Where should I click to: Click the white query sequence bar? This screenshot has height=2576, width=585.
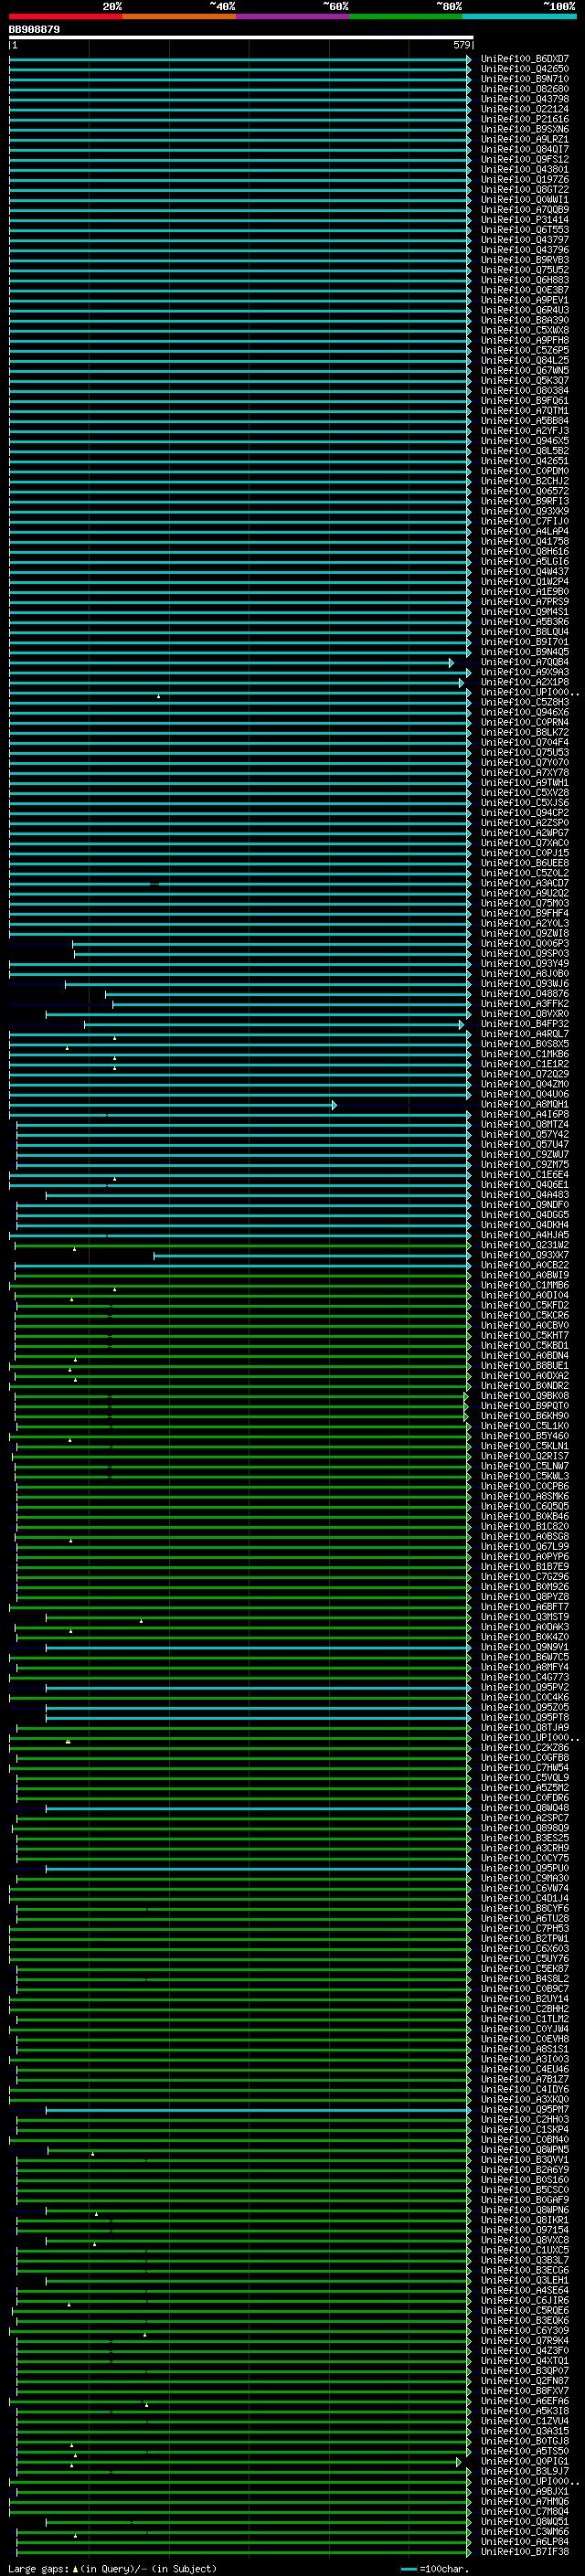241,38
